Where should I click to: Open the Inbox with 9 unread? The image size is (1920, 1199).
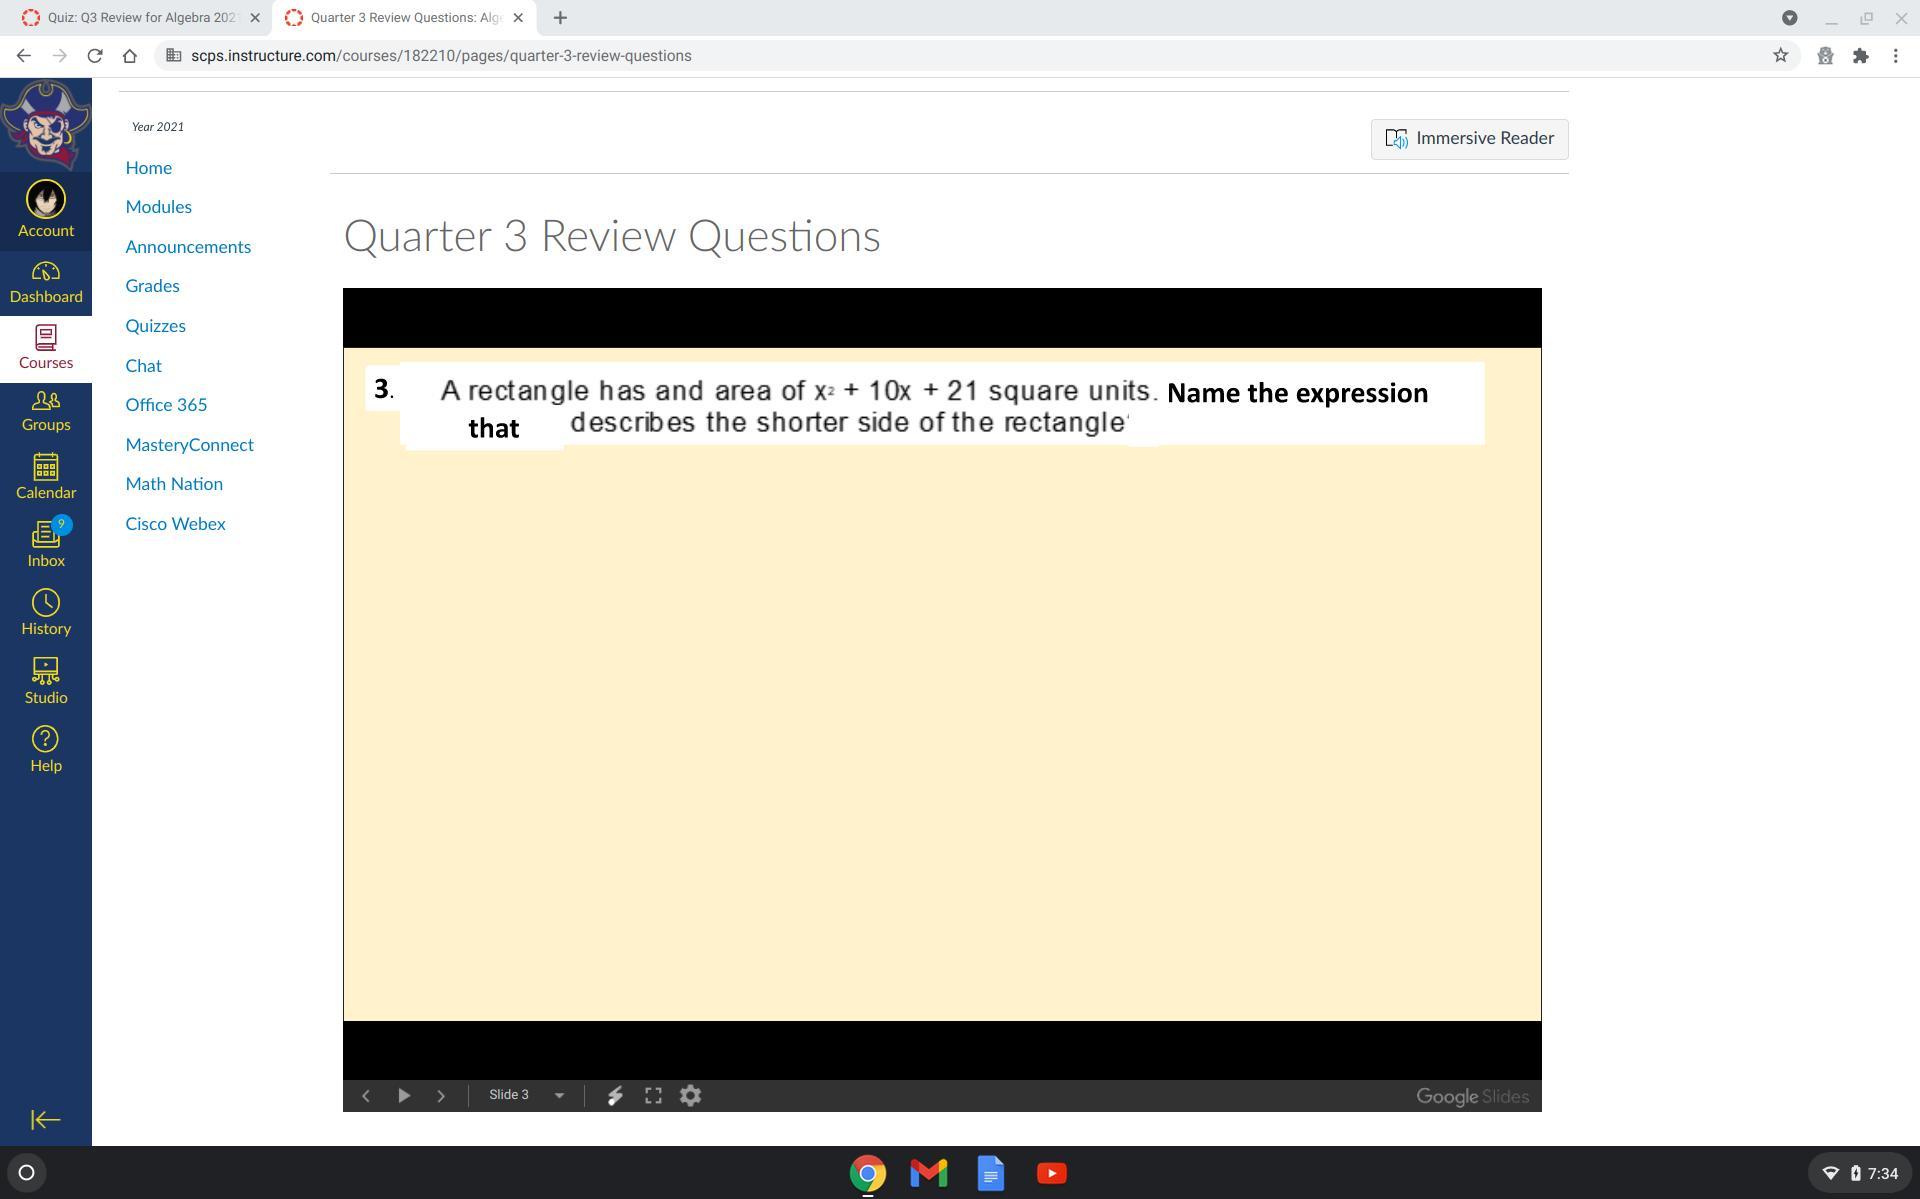tap(46, 544)
